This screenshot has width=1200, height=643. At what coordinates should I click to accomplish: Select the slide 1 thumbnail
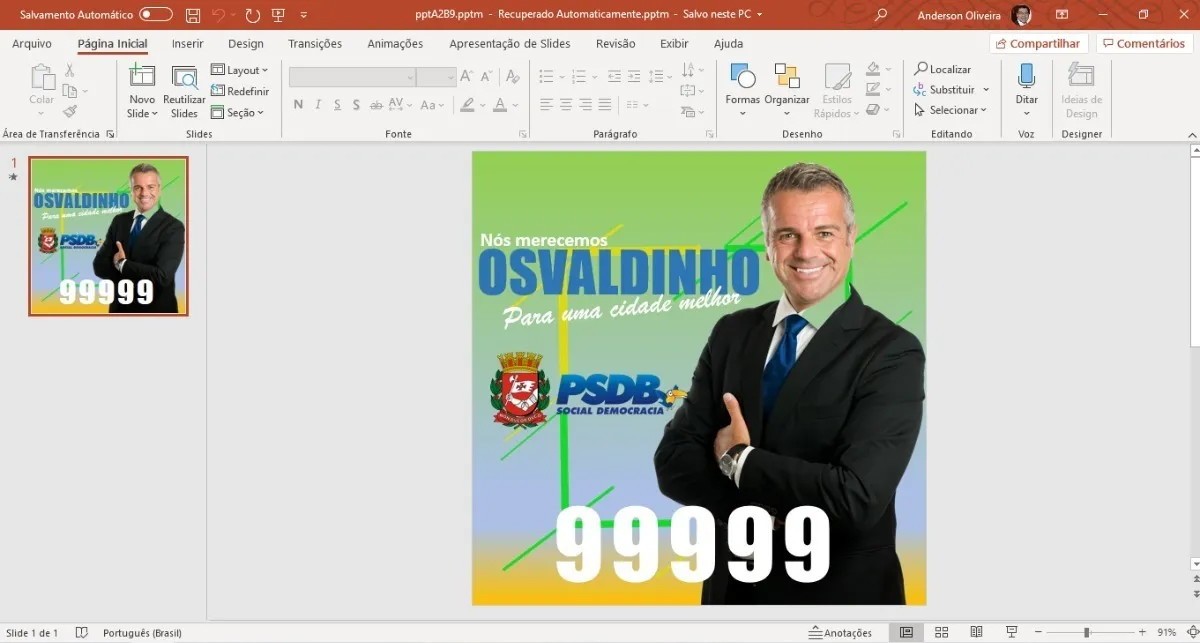pos(108,236)
